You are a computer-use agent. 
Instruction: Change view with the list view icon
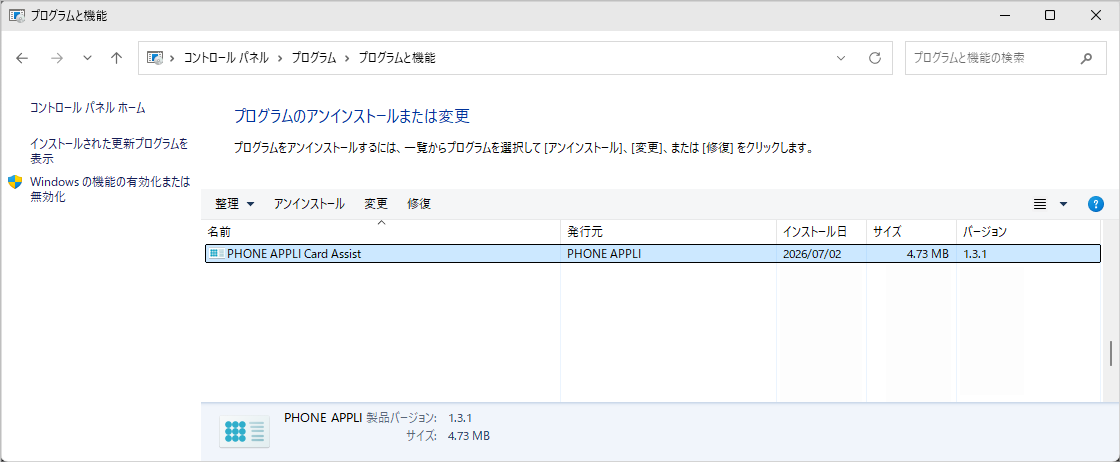(1040, 204)
